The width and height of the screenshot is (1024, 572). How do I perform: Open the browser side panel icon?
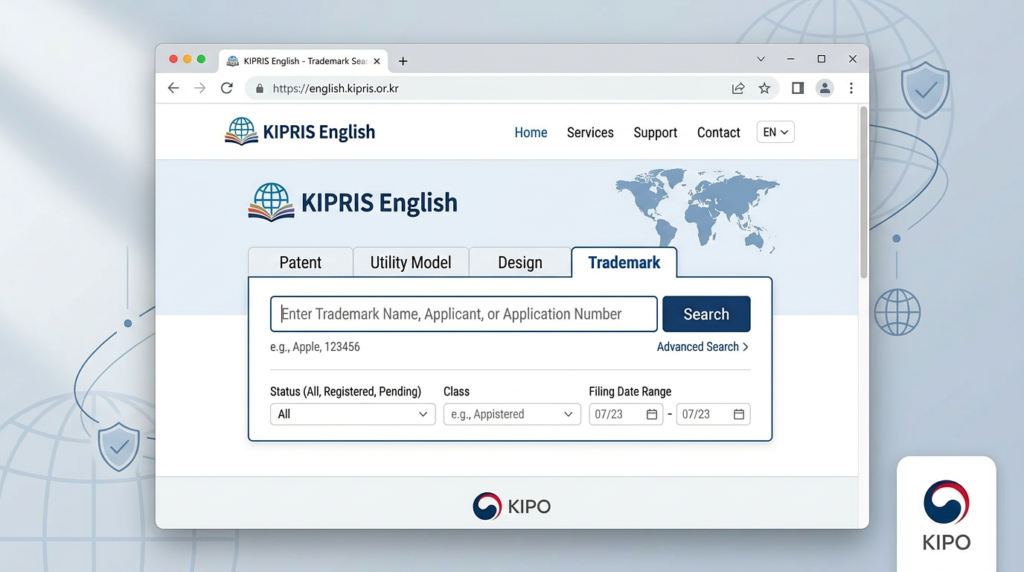pyautogui.click(x=797, y=88)
